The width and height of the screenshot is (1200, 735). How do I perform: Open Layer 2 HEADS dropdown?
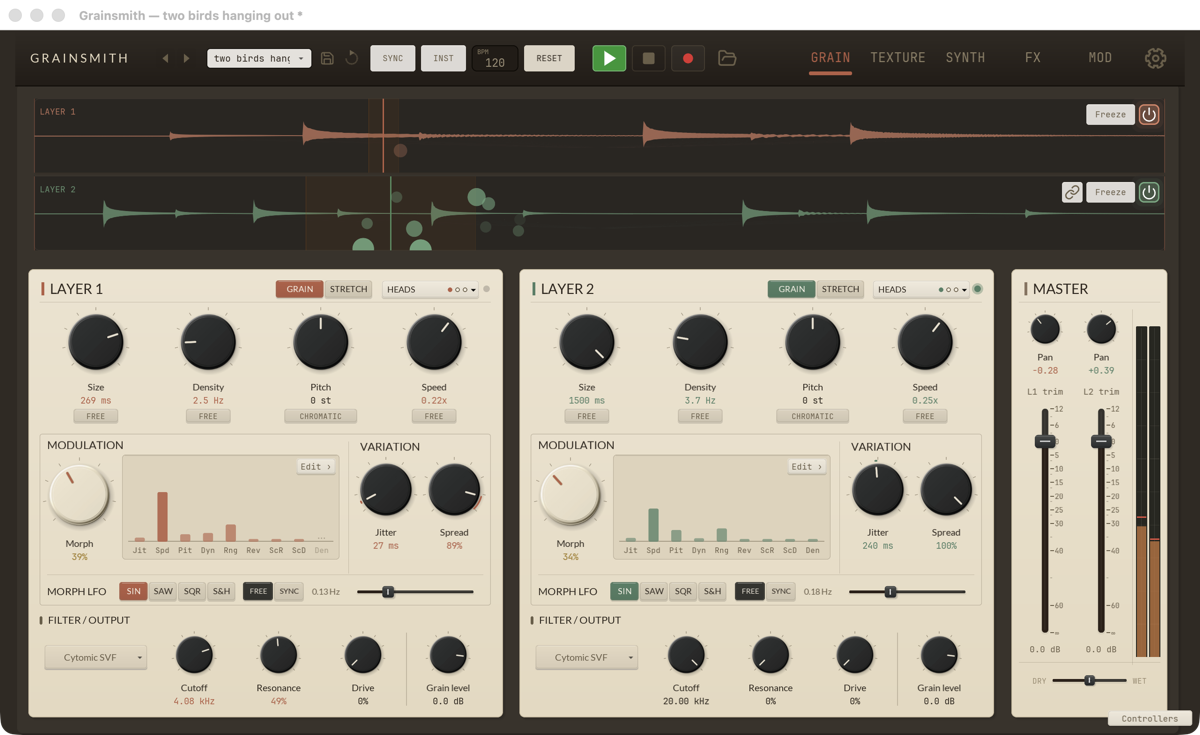(x=922, y=289)
